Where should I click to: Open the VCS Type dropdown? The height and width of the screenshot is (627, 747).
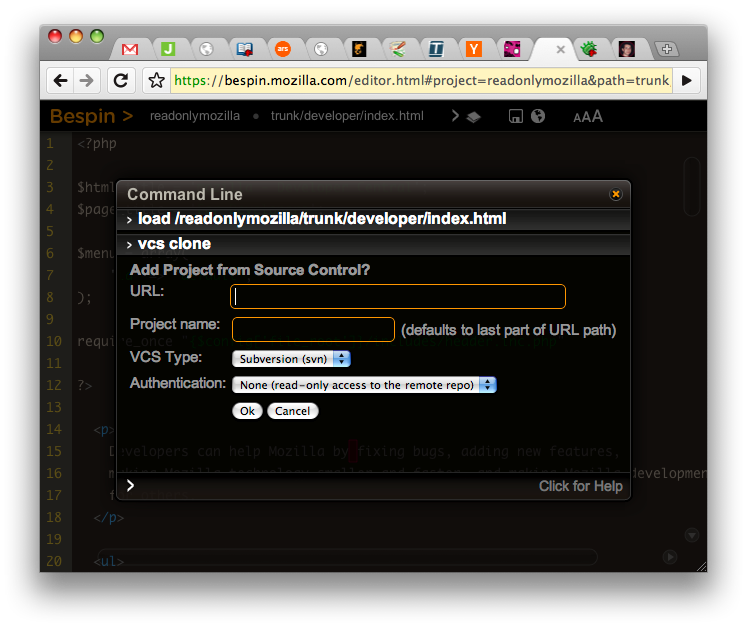pos(291,358)
